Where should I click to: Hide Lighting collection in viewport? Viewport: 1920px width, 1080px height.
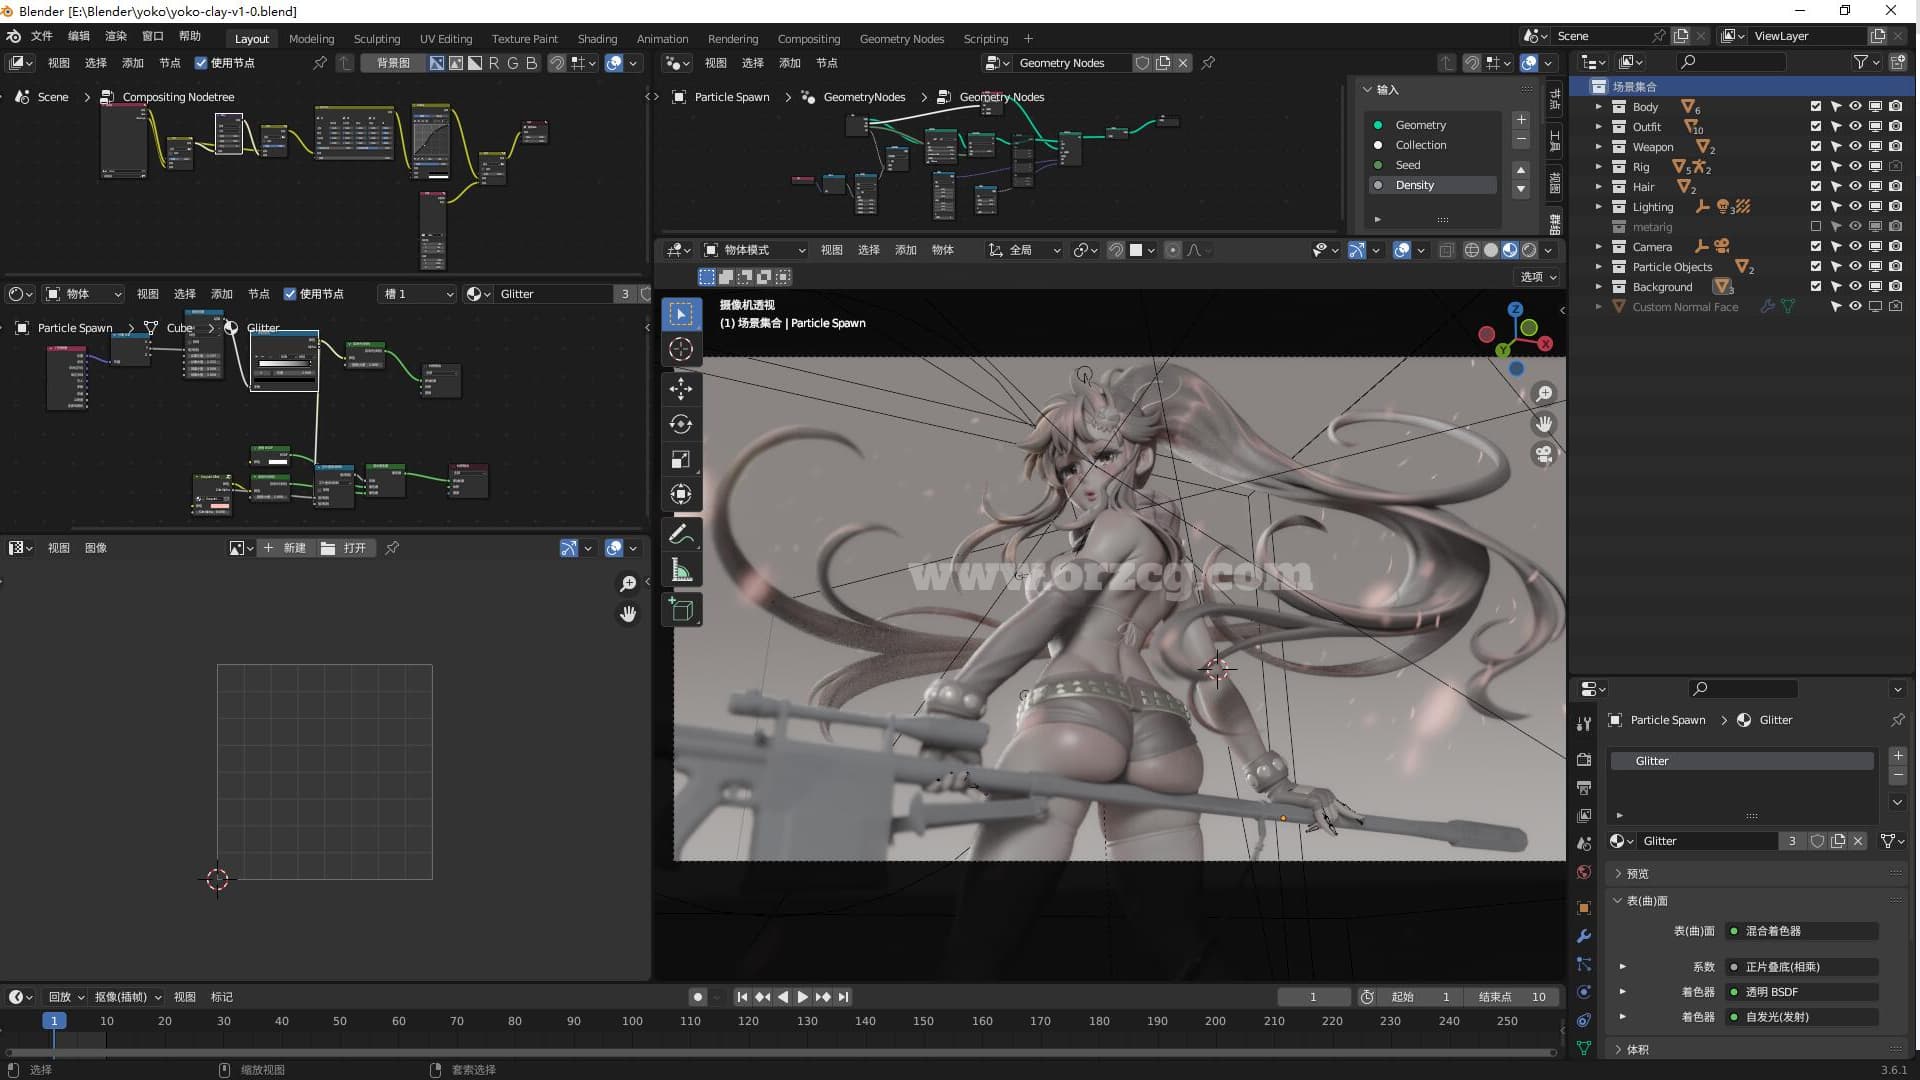pos(1855,206)
